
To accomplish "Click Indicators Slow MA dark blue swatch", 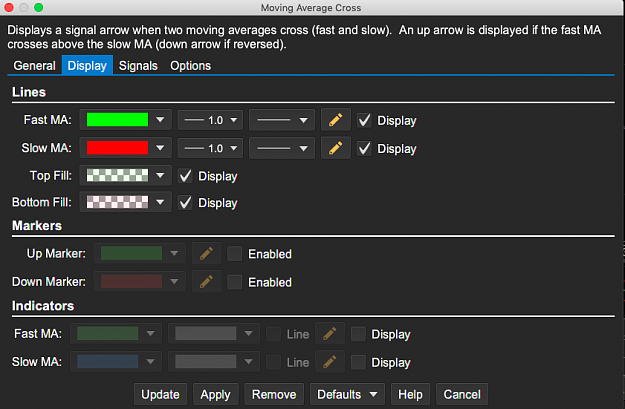I will tap(108, 362).
